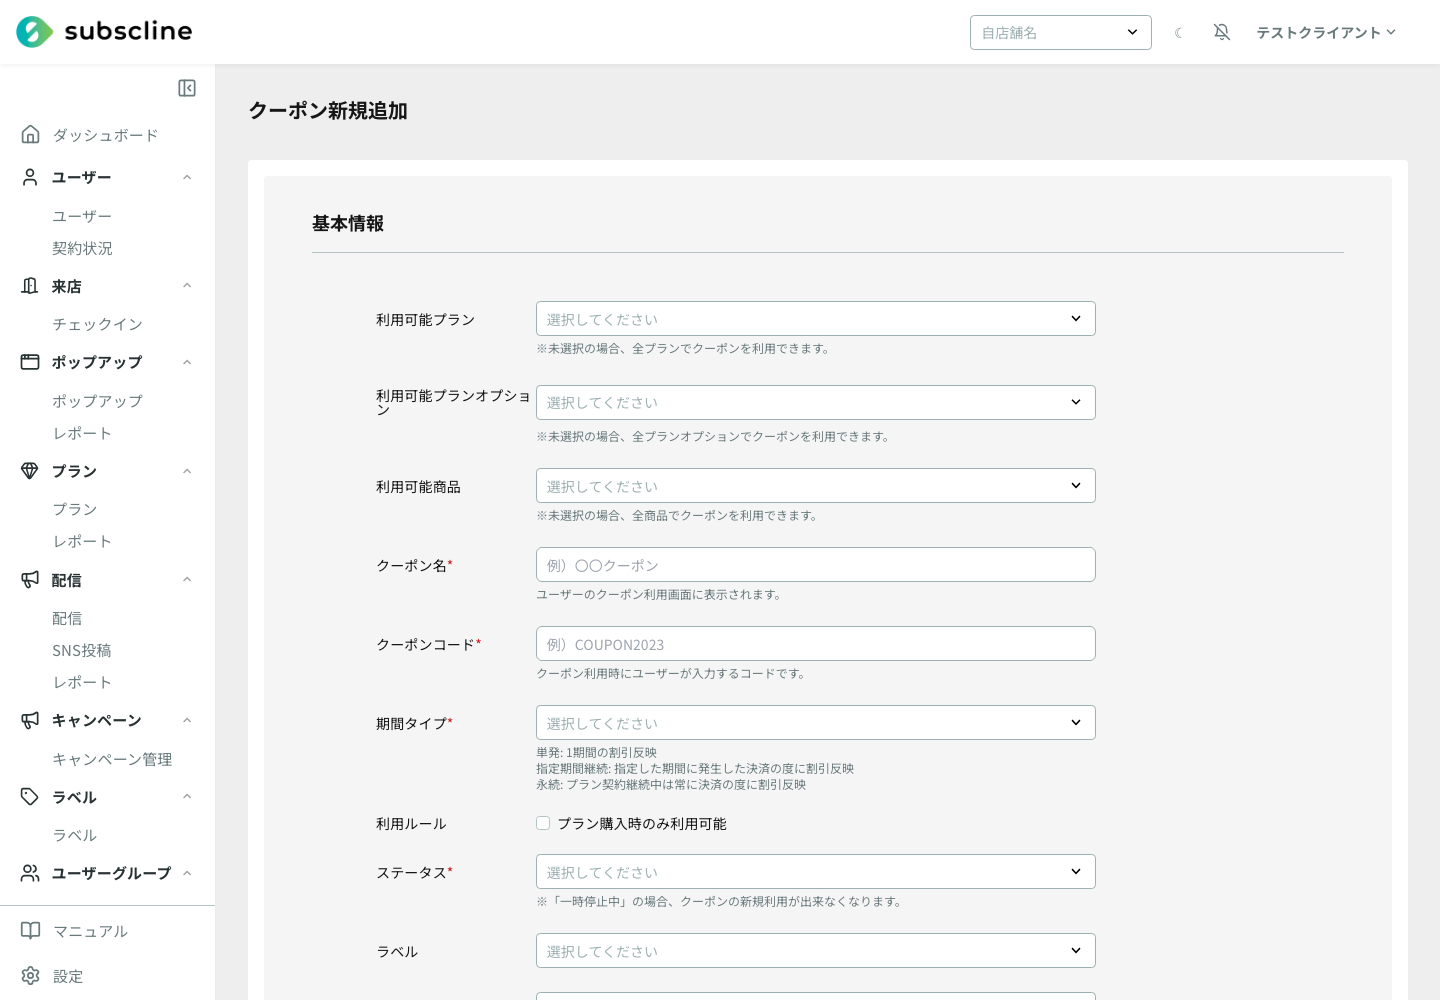The height and width of the screenshot is (1000, 1440).
Task: Open レポート under プラン
Action: (82, 541)
